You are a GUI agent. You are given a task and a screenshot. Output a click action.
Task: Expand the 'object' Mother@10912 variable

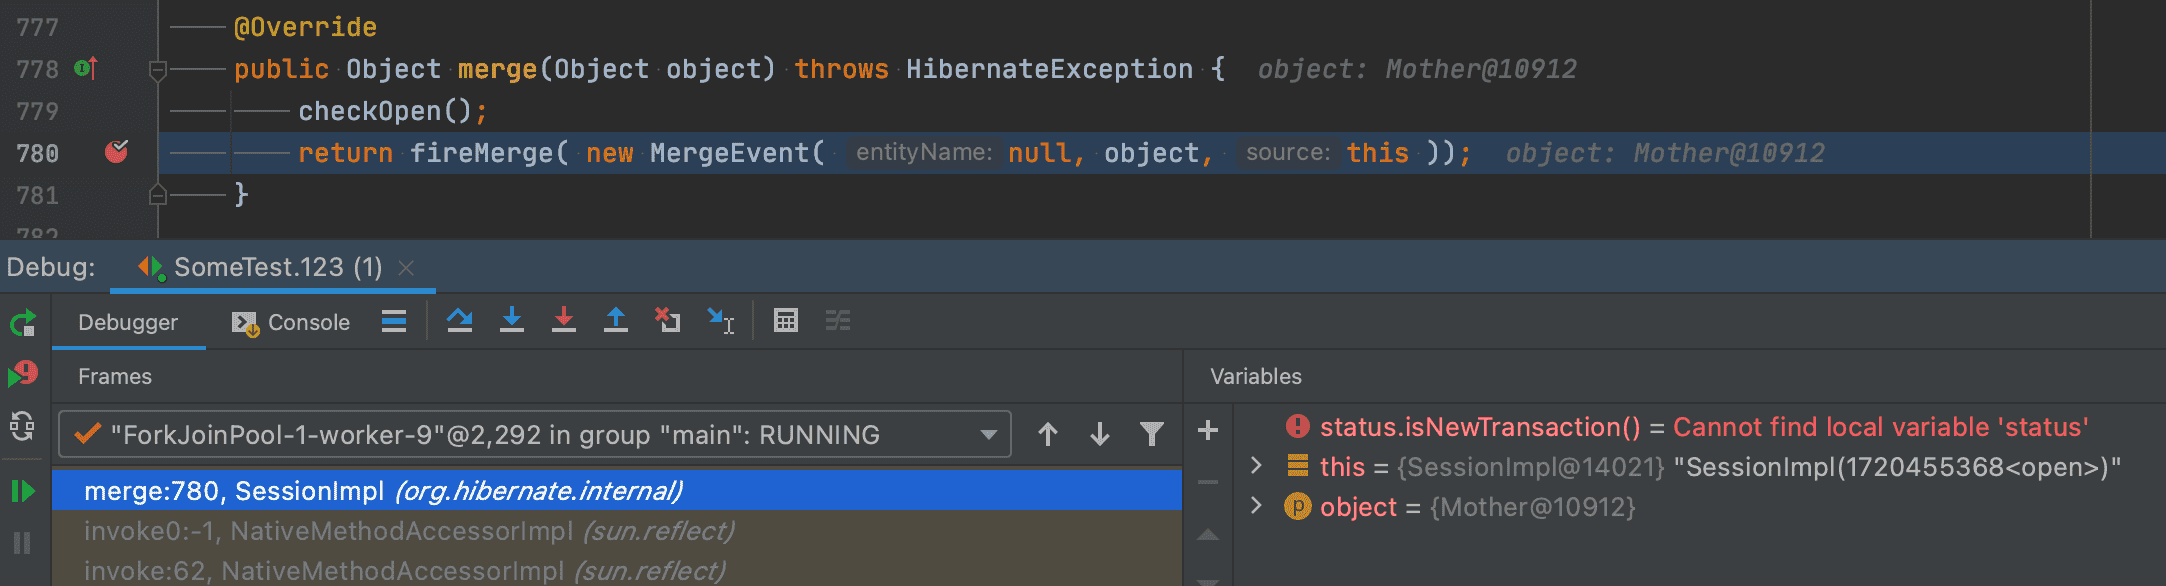pos(1257,506)
